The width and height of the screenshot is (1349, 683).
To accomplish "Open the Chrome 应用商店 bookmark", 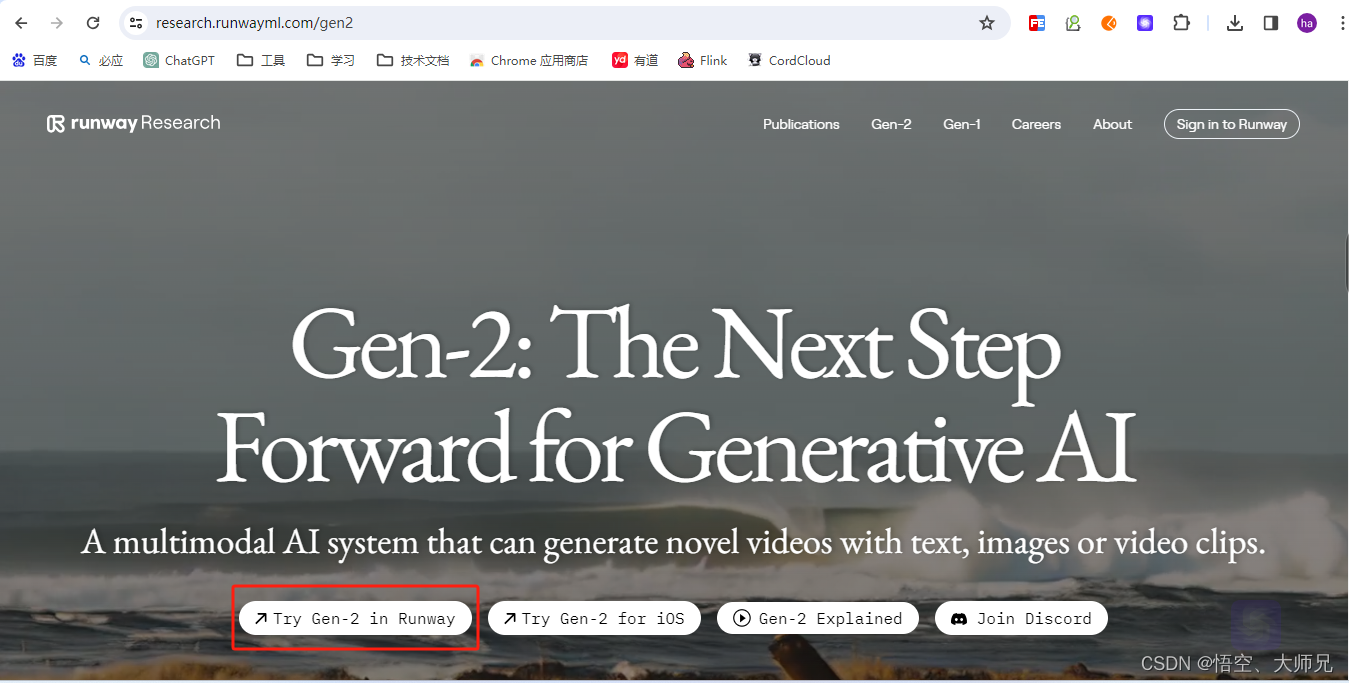I will (x=529, y=61).
